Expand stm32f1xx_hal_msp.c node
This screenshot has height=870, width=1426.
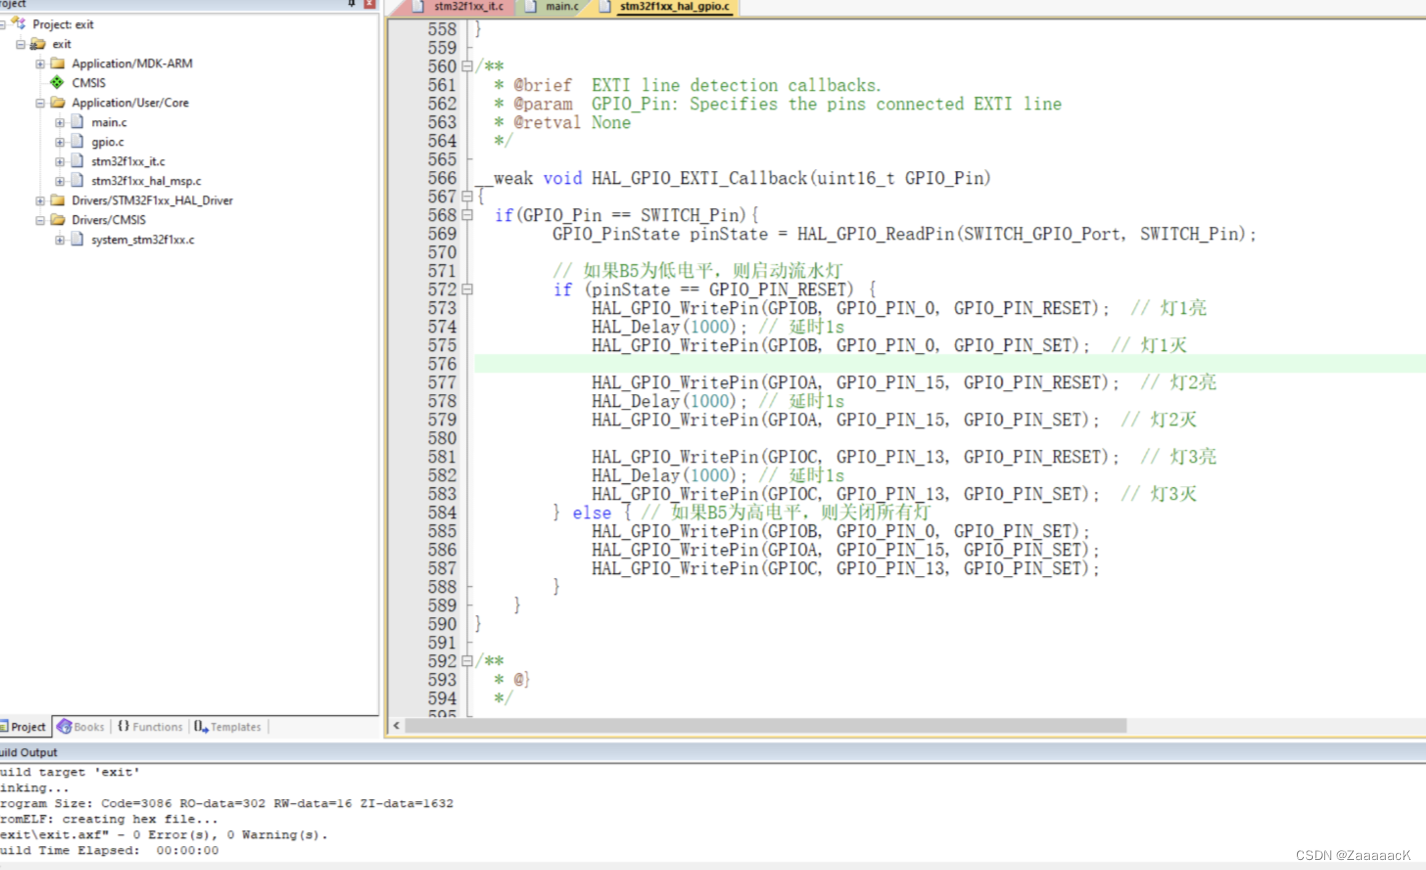coord(59,181)
